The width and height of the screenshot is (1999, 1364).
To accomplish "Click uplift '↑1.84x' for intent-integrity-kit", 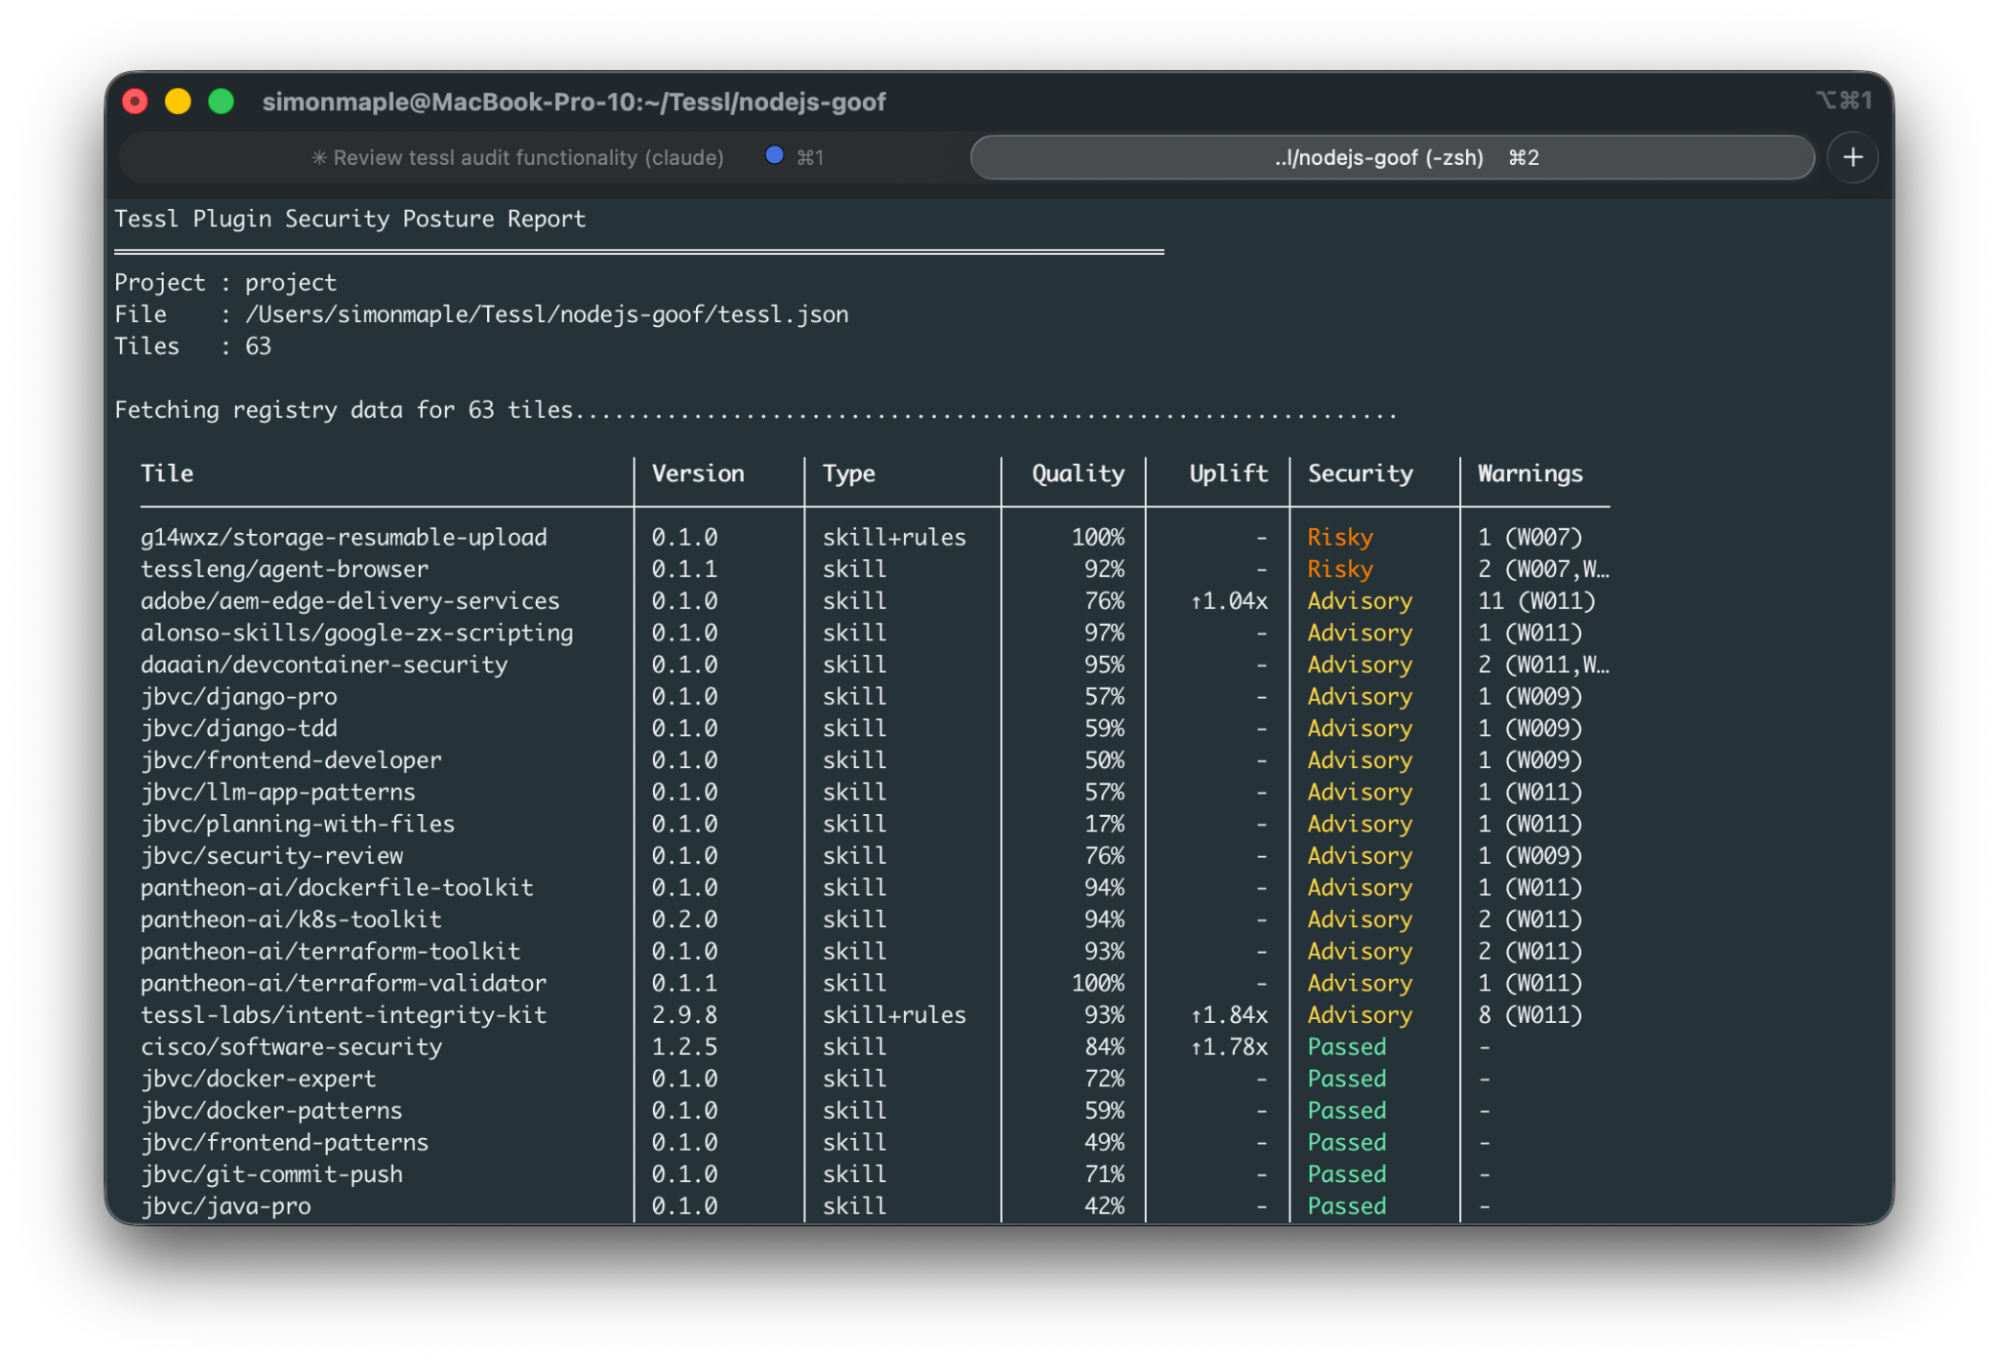I will coord(1229,1016).
